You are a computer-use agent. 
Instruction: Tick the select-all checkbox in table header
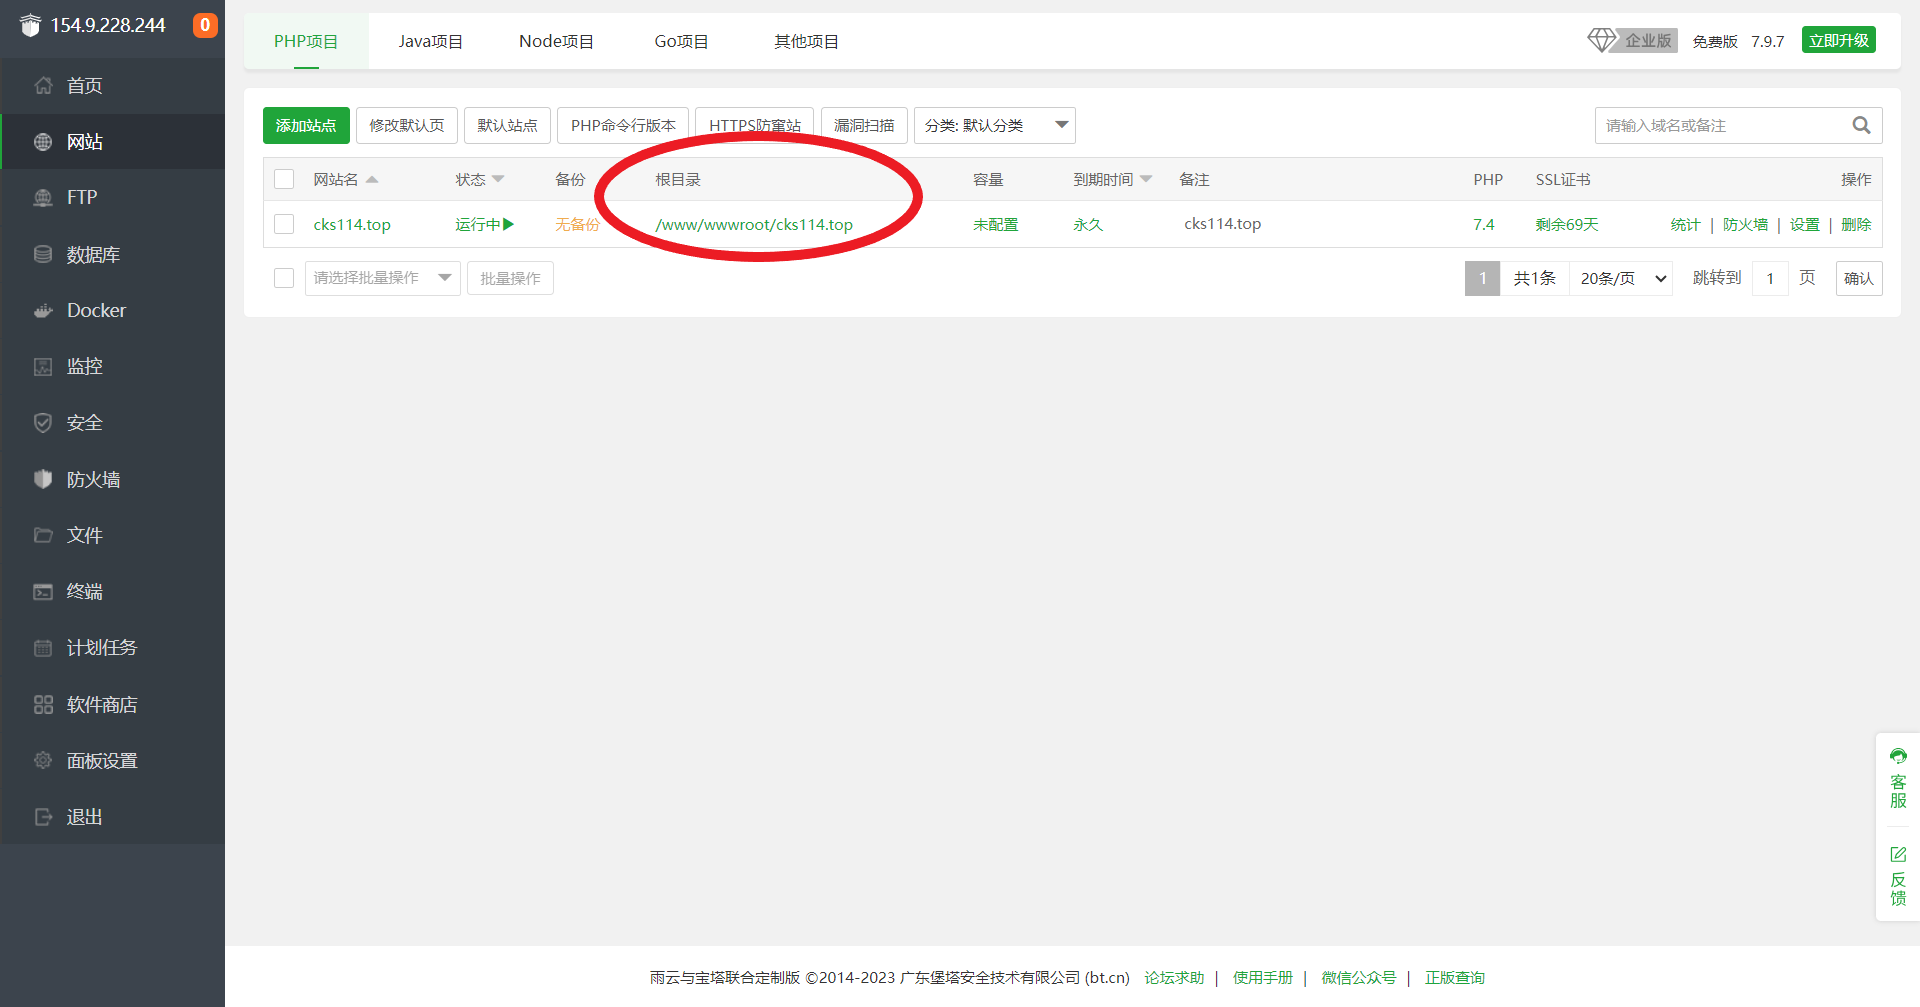(x=284, y=179)
